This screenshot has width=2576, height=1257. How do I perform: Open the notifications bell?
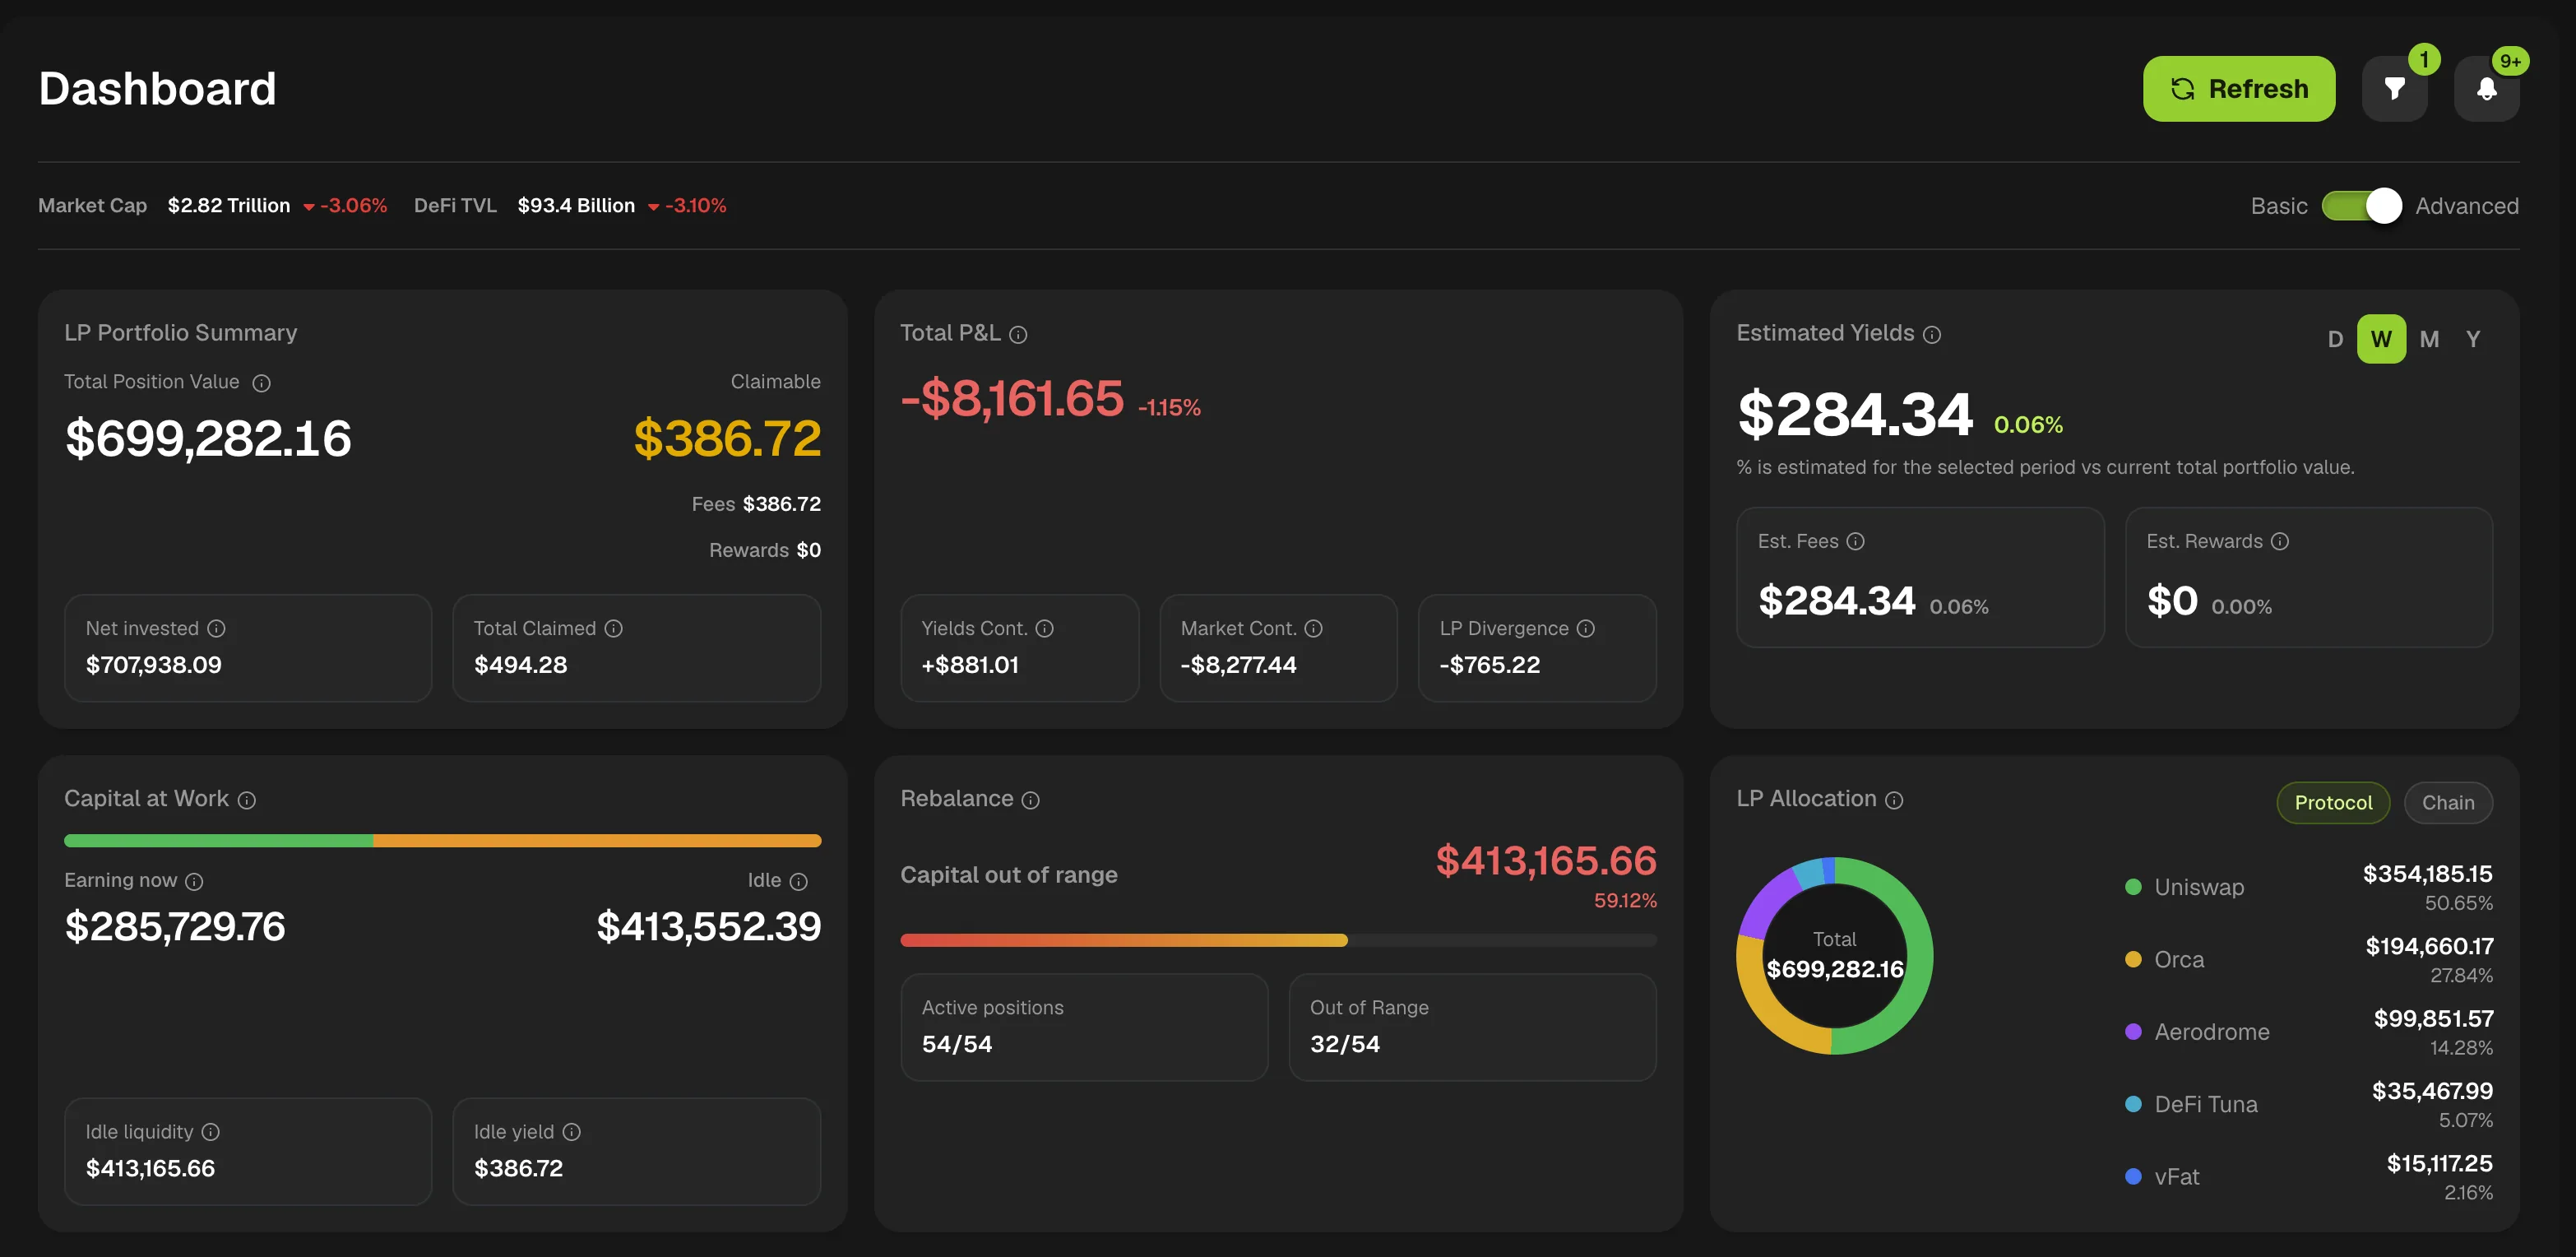[x=2487, y=89]
